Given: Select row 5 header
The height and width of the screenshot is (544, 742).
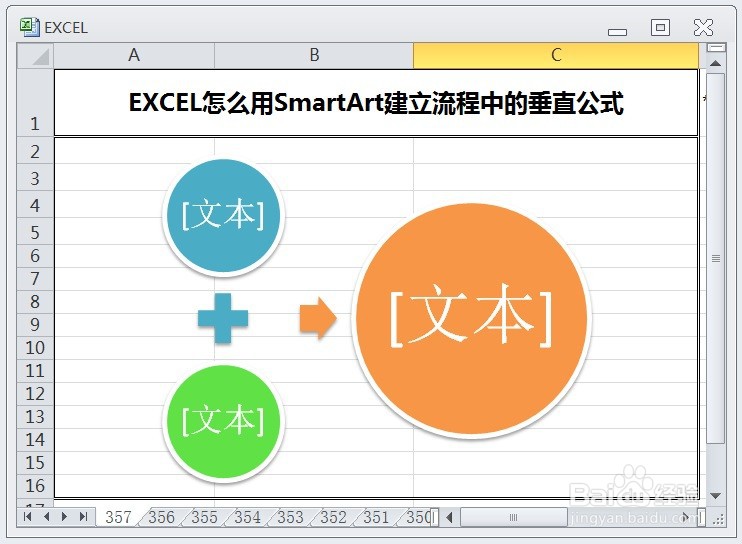Looking at the screenshot, I should pyautogui.click(x=35, y=232).
